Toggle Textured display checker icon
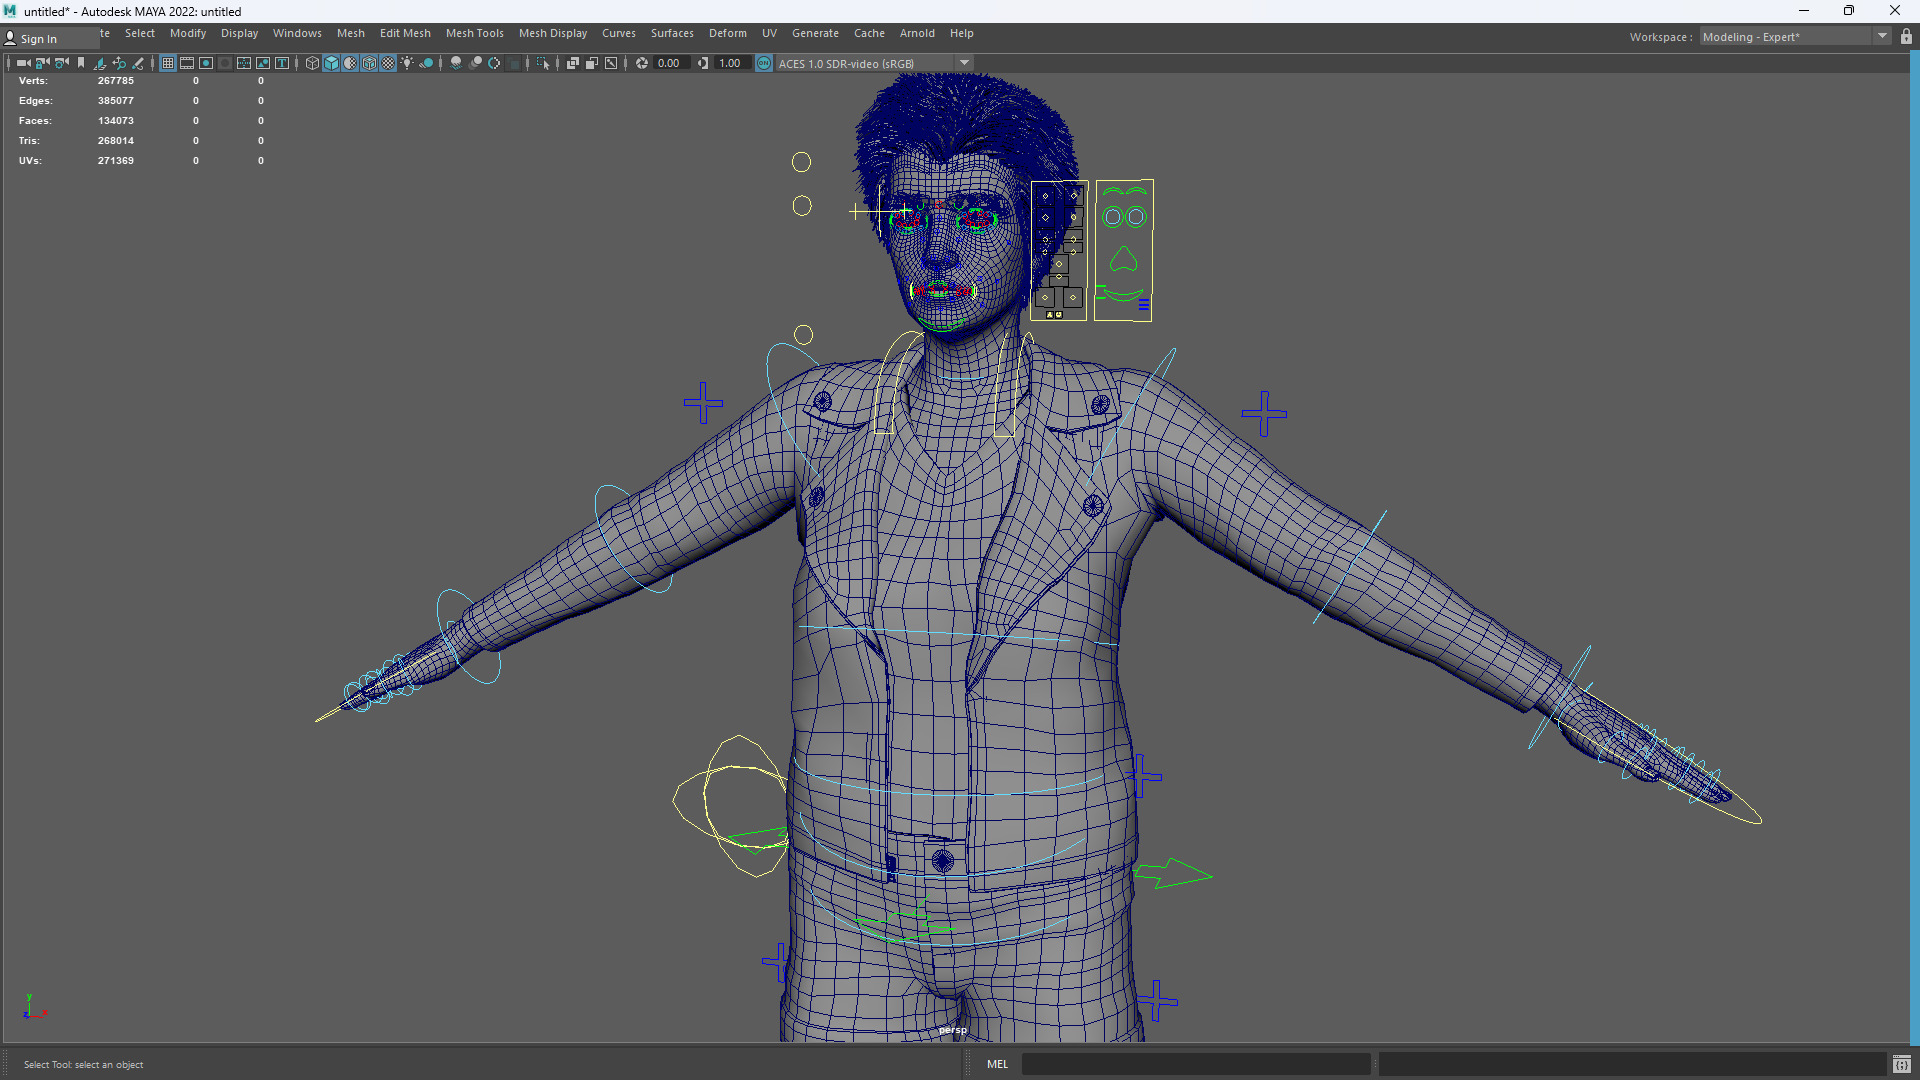1920x1080 pixels. (388, 63)
